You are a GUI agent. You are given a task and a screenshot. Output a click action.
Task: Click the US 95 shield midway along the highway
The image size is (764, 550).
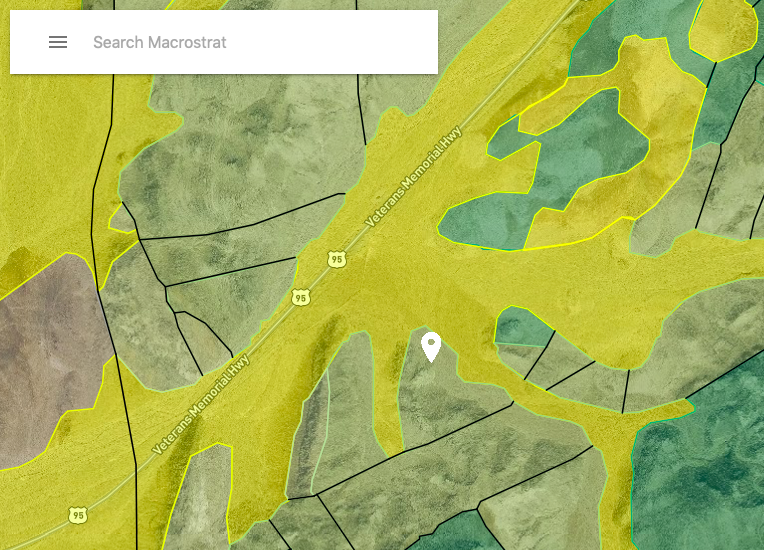(301, 297)
